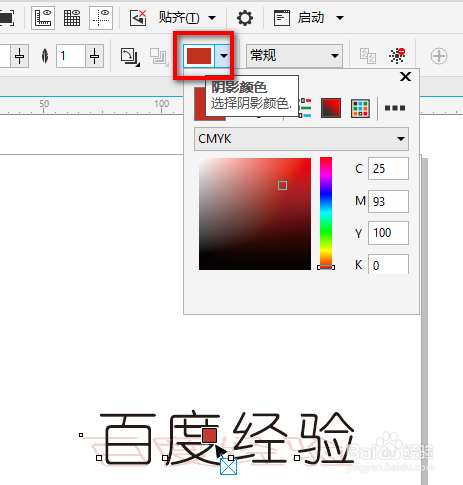Open the shadow color dropdown arrow
The height and width of the screenshot is (485, 463).
[x=223, y=56]
